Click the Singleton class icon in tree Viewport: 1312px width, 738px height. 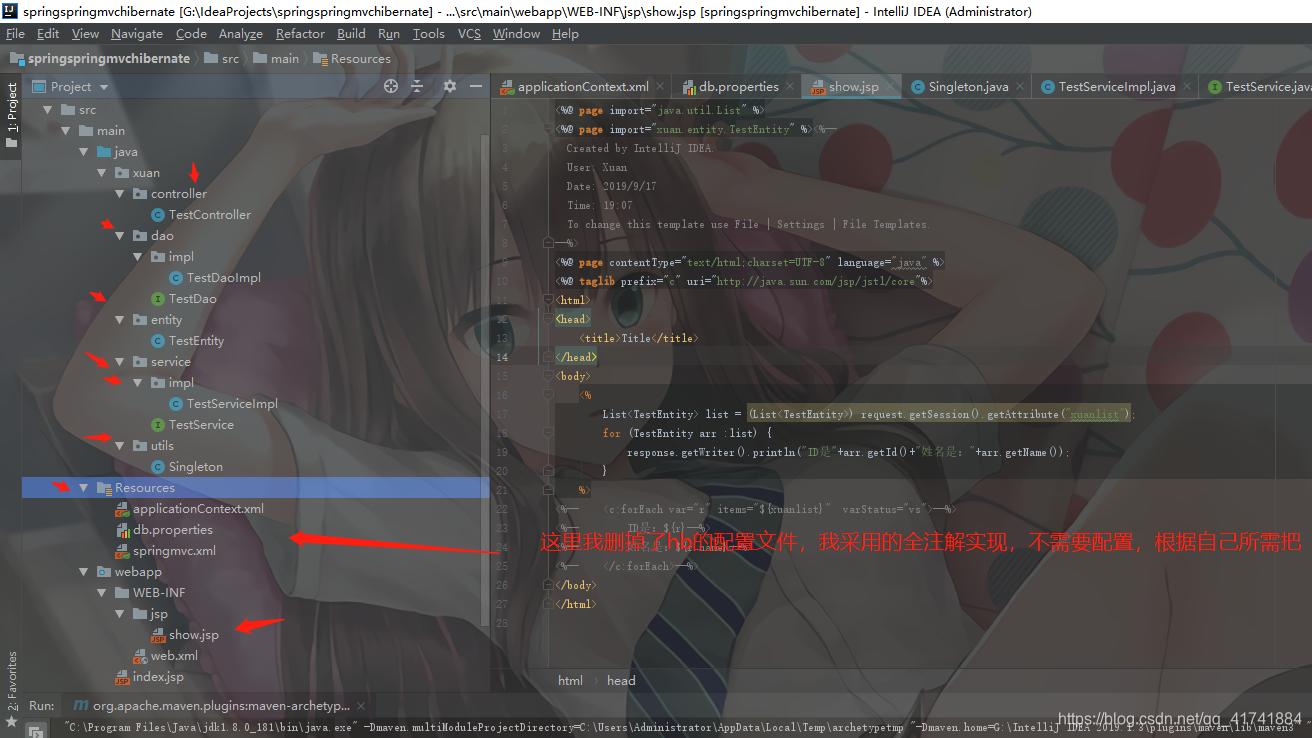158,467
